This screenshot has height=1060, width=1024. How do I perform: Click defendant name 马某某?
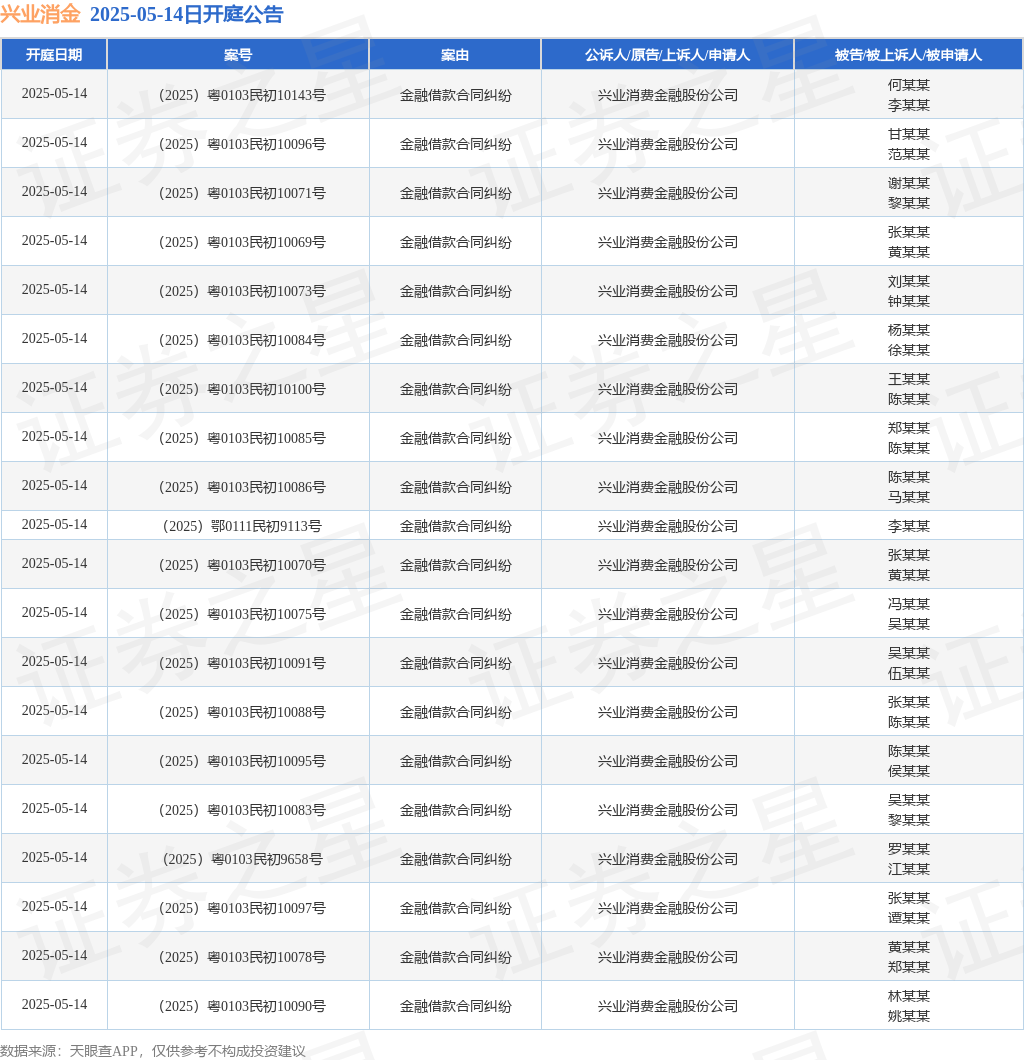[908, 498]
